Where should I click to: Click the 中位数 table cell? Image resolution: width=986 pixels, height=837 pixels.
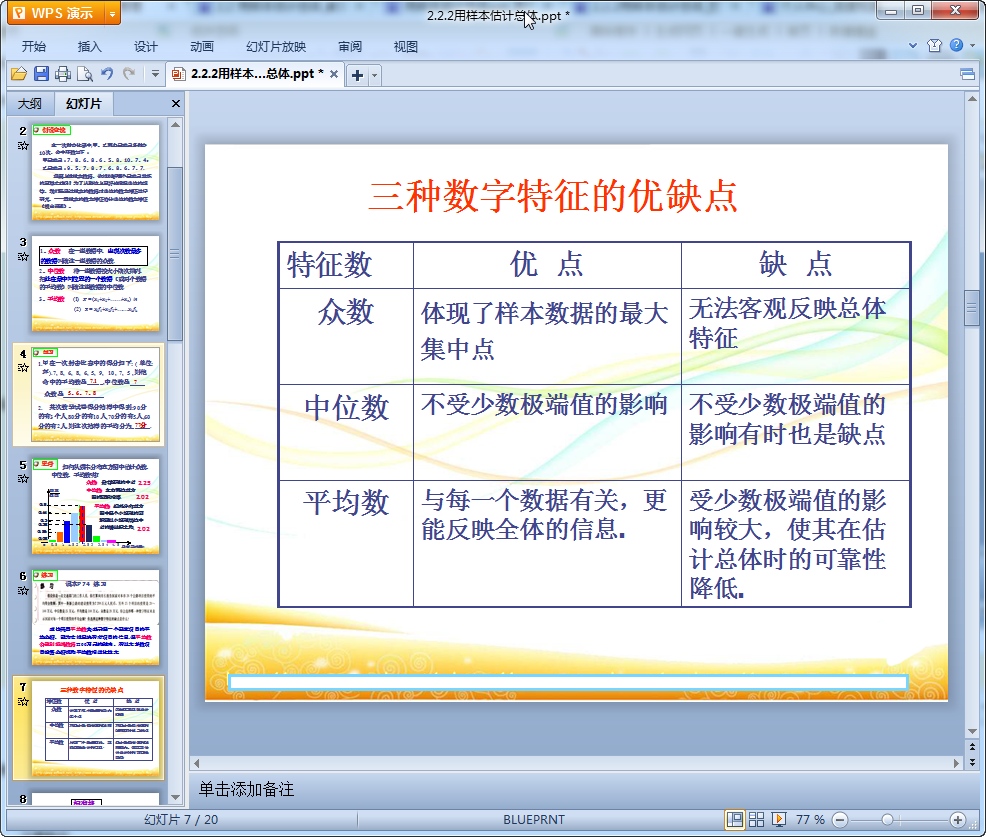coord(346,433)
